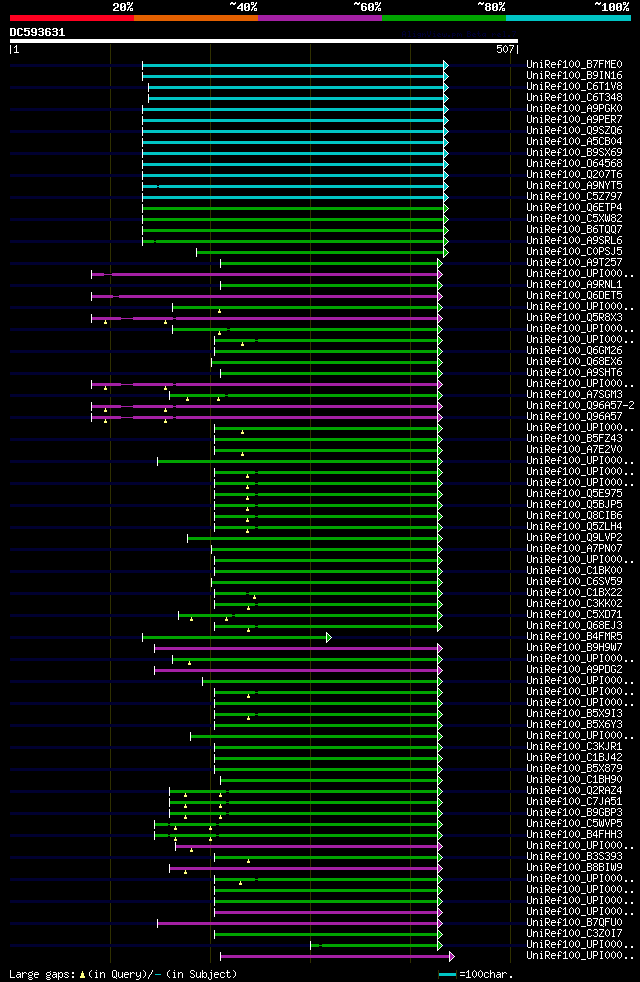Open hit UniRef100_B9IN16

pyautogui.click(x=574, y=76)
